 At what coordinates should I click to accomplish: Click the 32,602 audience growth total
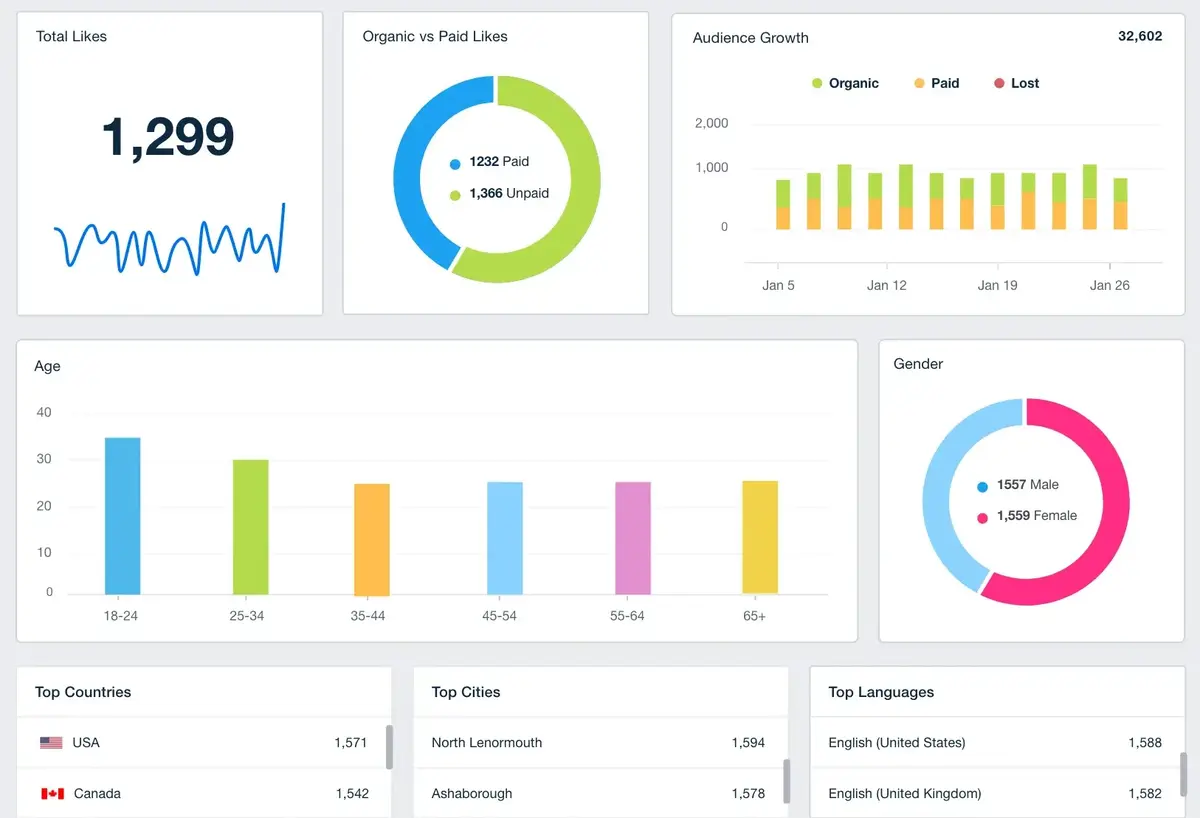1140,36
